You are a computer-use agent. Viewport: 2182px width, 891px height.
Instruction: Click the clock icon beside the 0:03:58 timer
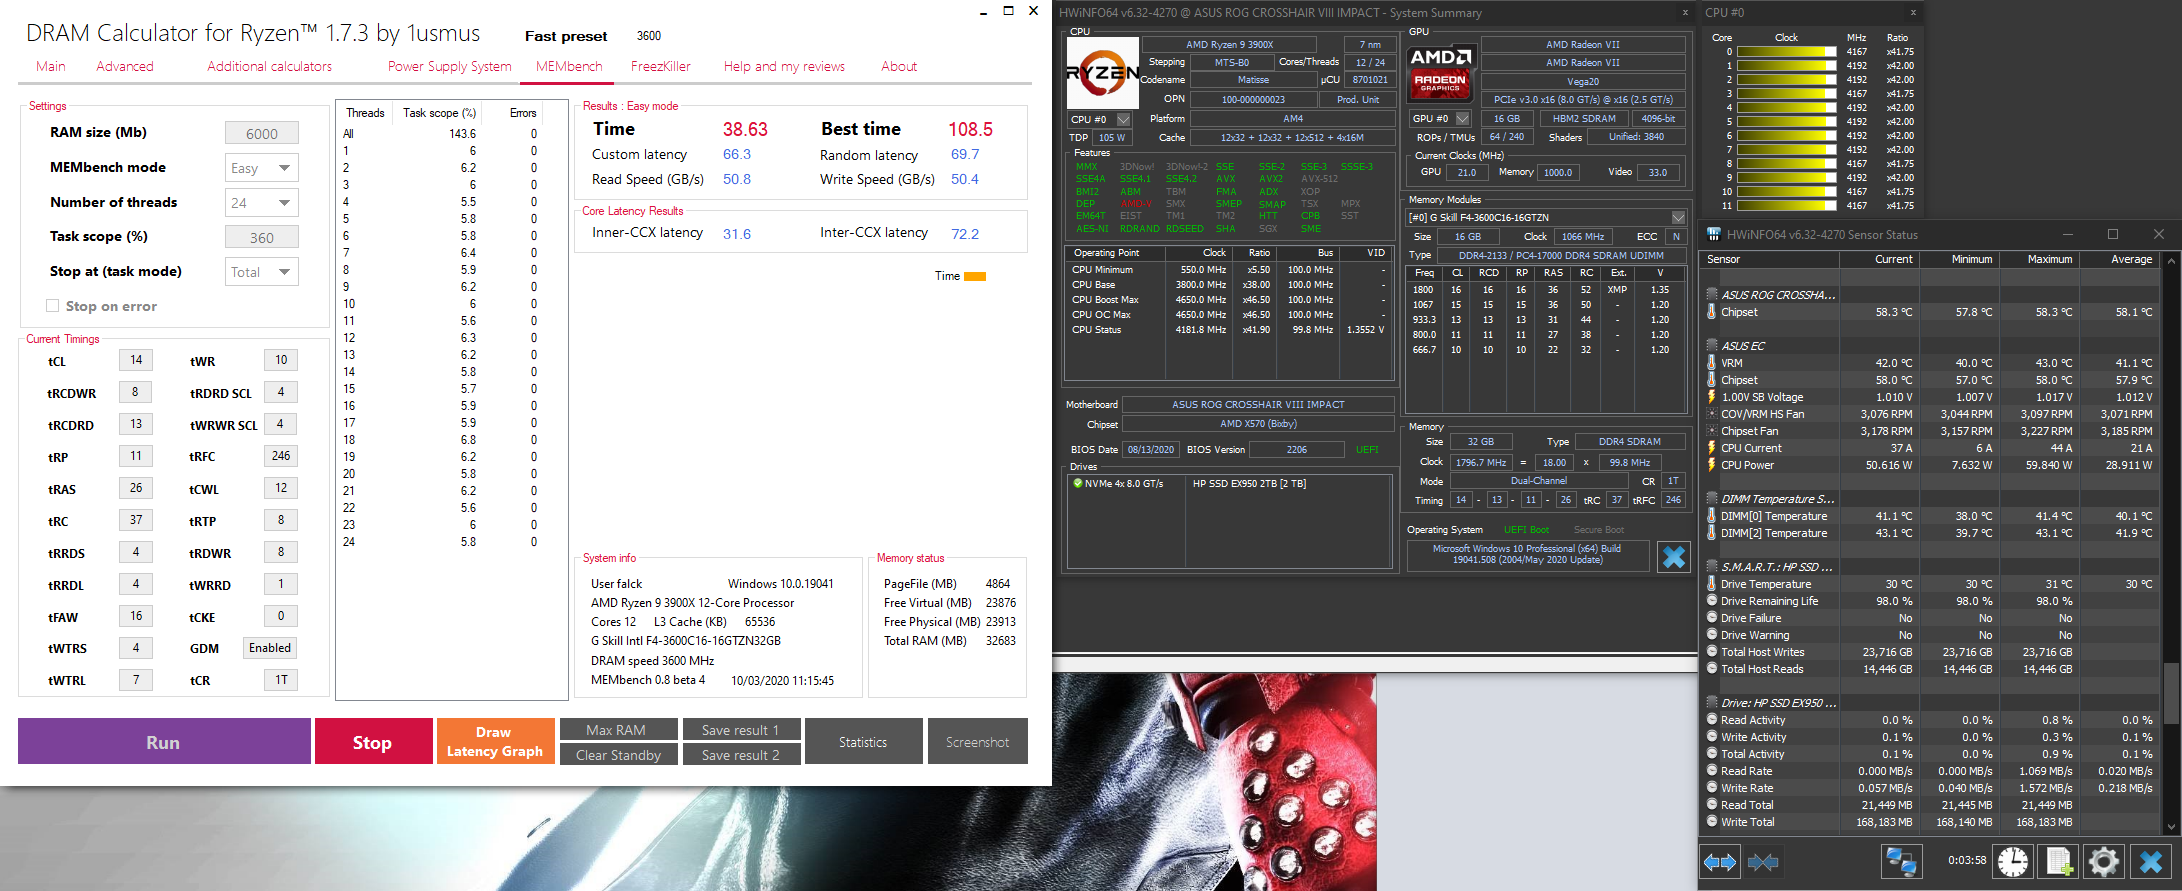click(x=2013, y=861)
